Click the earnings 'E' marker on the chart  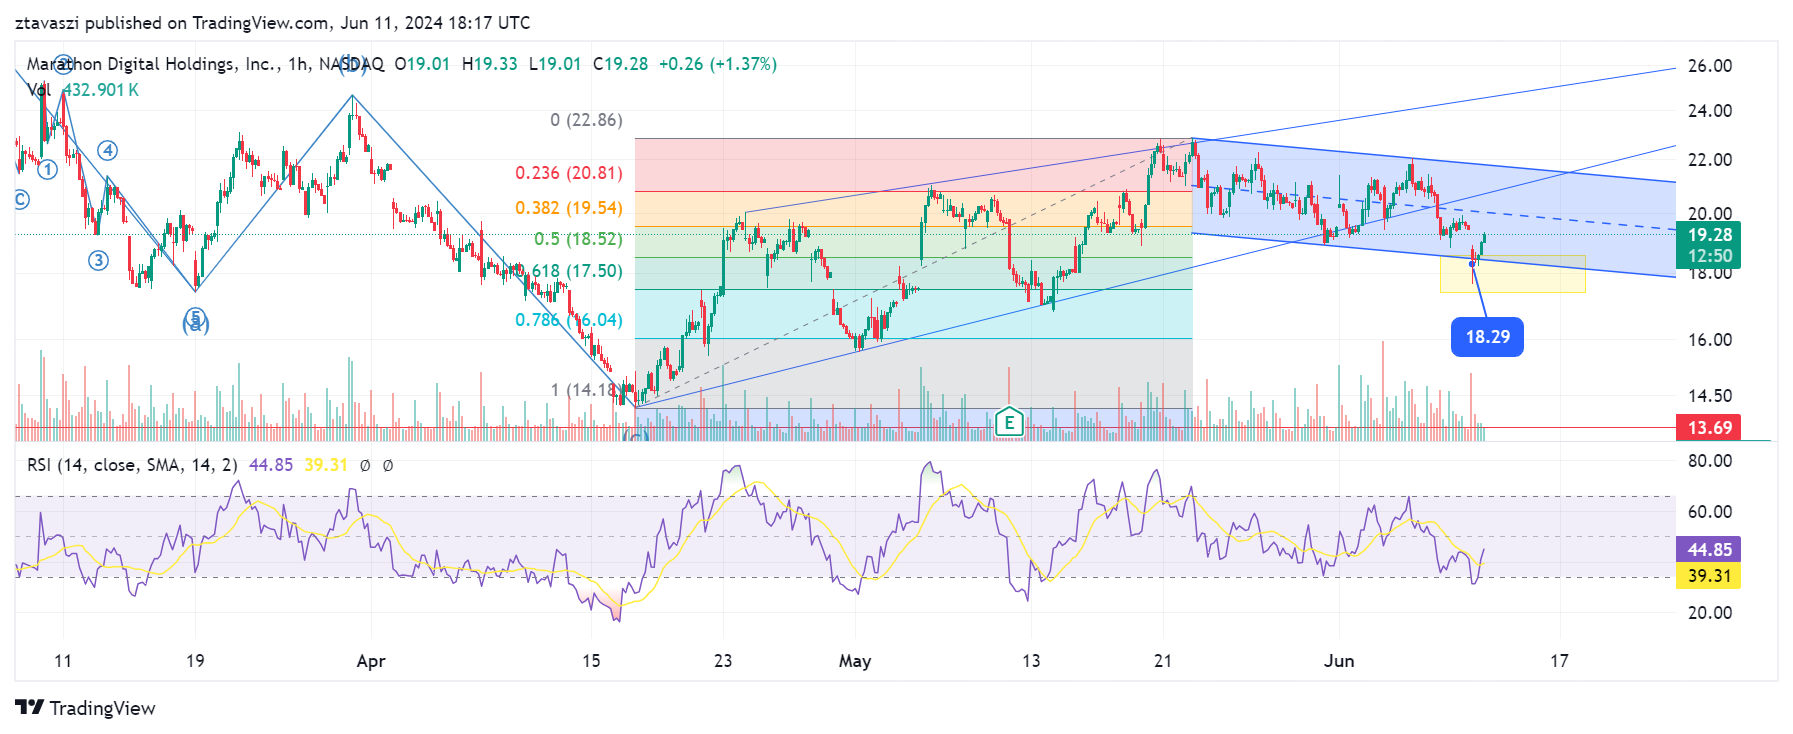1009,422
